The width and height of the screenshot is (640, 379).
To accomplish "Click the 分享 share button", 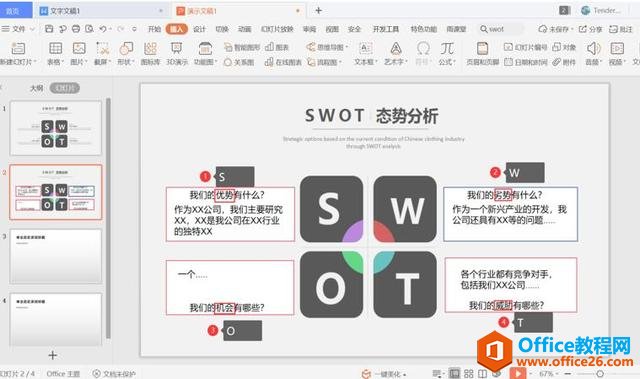I will tap(591, 29).
